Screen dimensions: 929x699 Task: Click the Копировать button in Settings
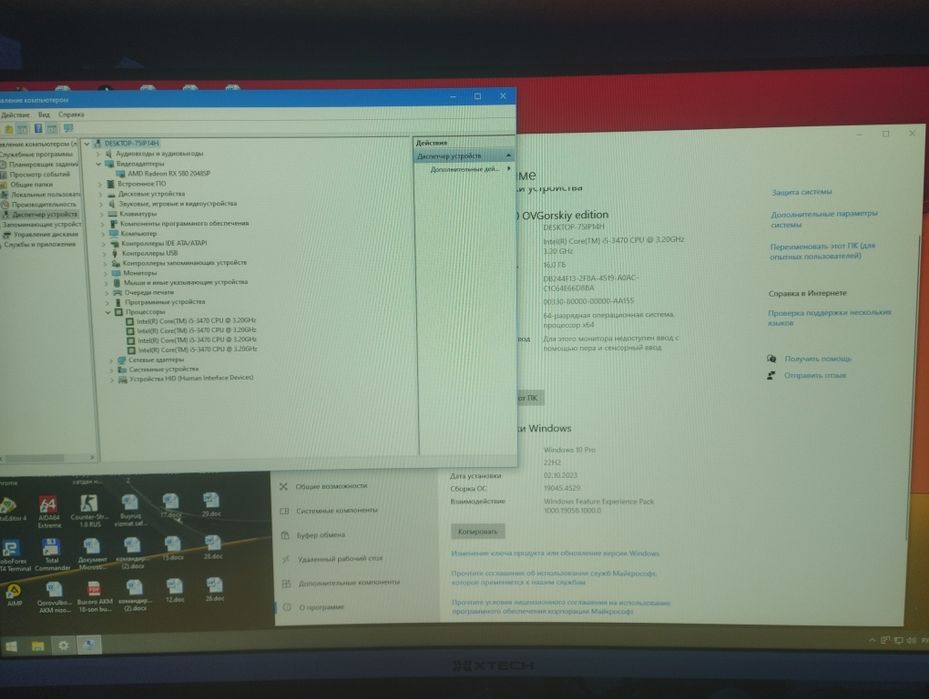[478, 531]
